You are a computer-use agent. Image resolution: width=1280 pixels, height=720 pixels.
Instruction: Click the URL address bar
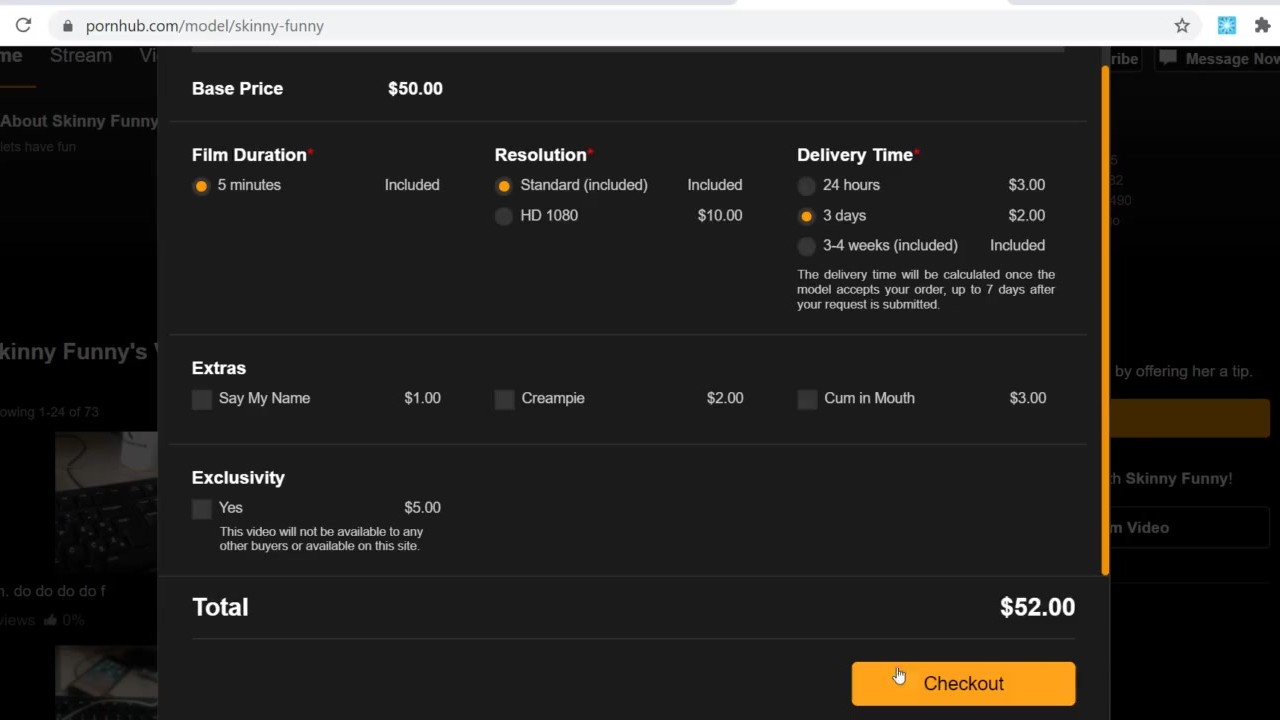600,26
